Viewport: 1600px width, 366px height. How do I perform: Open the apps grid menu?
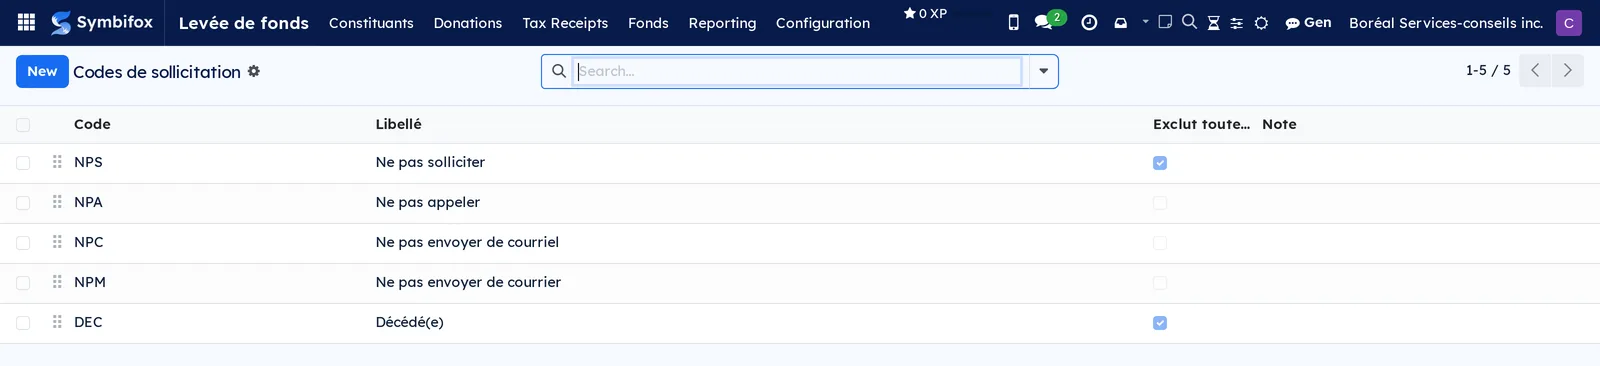pos(27,22)
